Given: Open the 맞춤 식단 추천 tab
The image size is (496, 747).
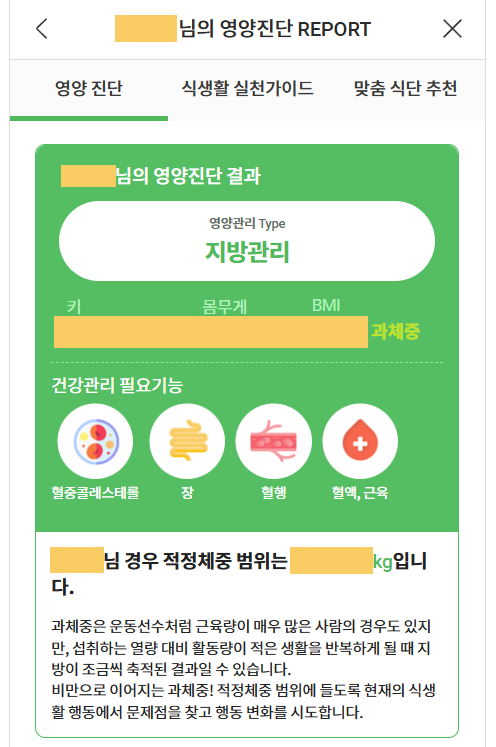Looking at the screenshot, I should 405,89.
